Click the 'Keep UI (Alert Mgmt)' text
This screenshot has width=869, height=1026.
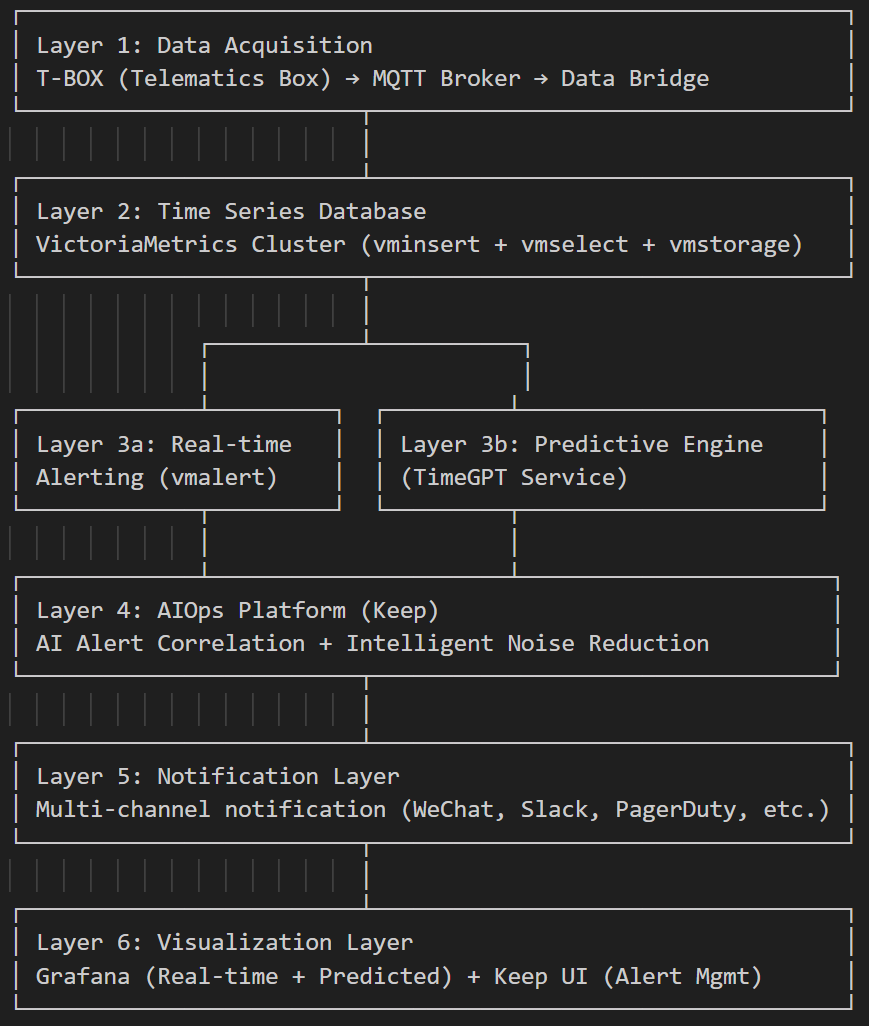pyautogui.click(x=628, y=975)
